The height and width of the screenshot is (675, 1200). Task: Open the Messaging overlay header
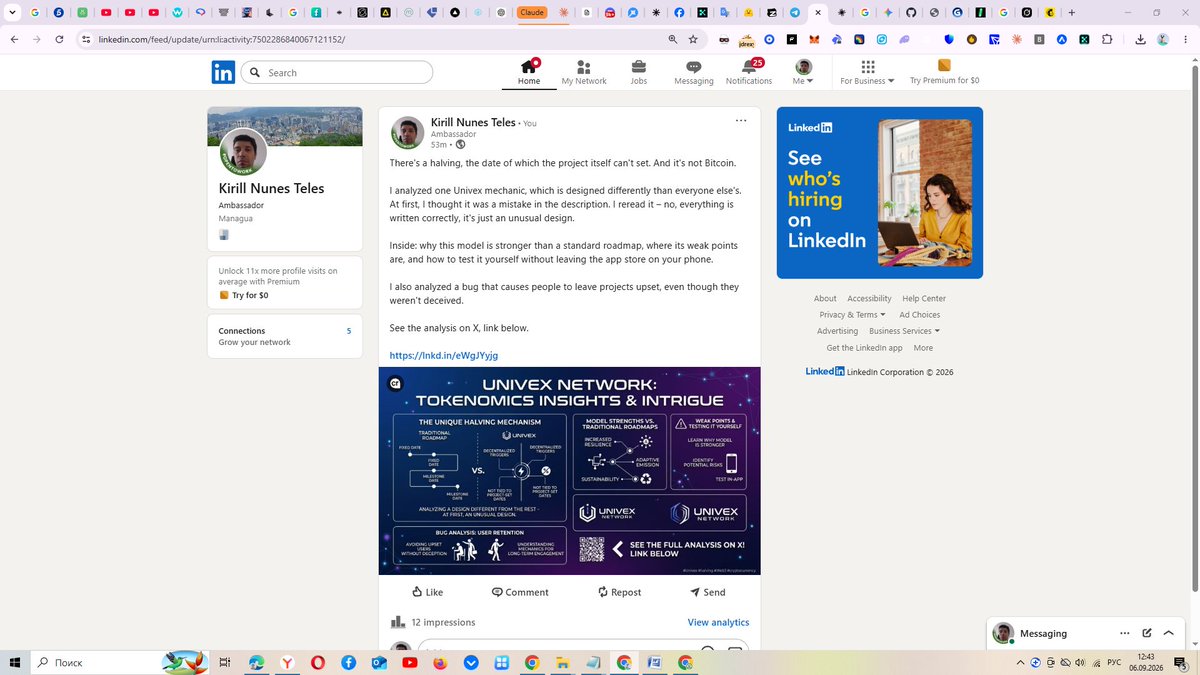(x=1043, y=633)
